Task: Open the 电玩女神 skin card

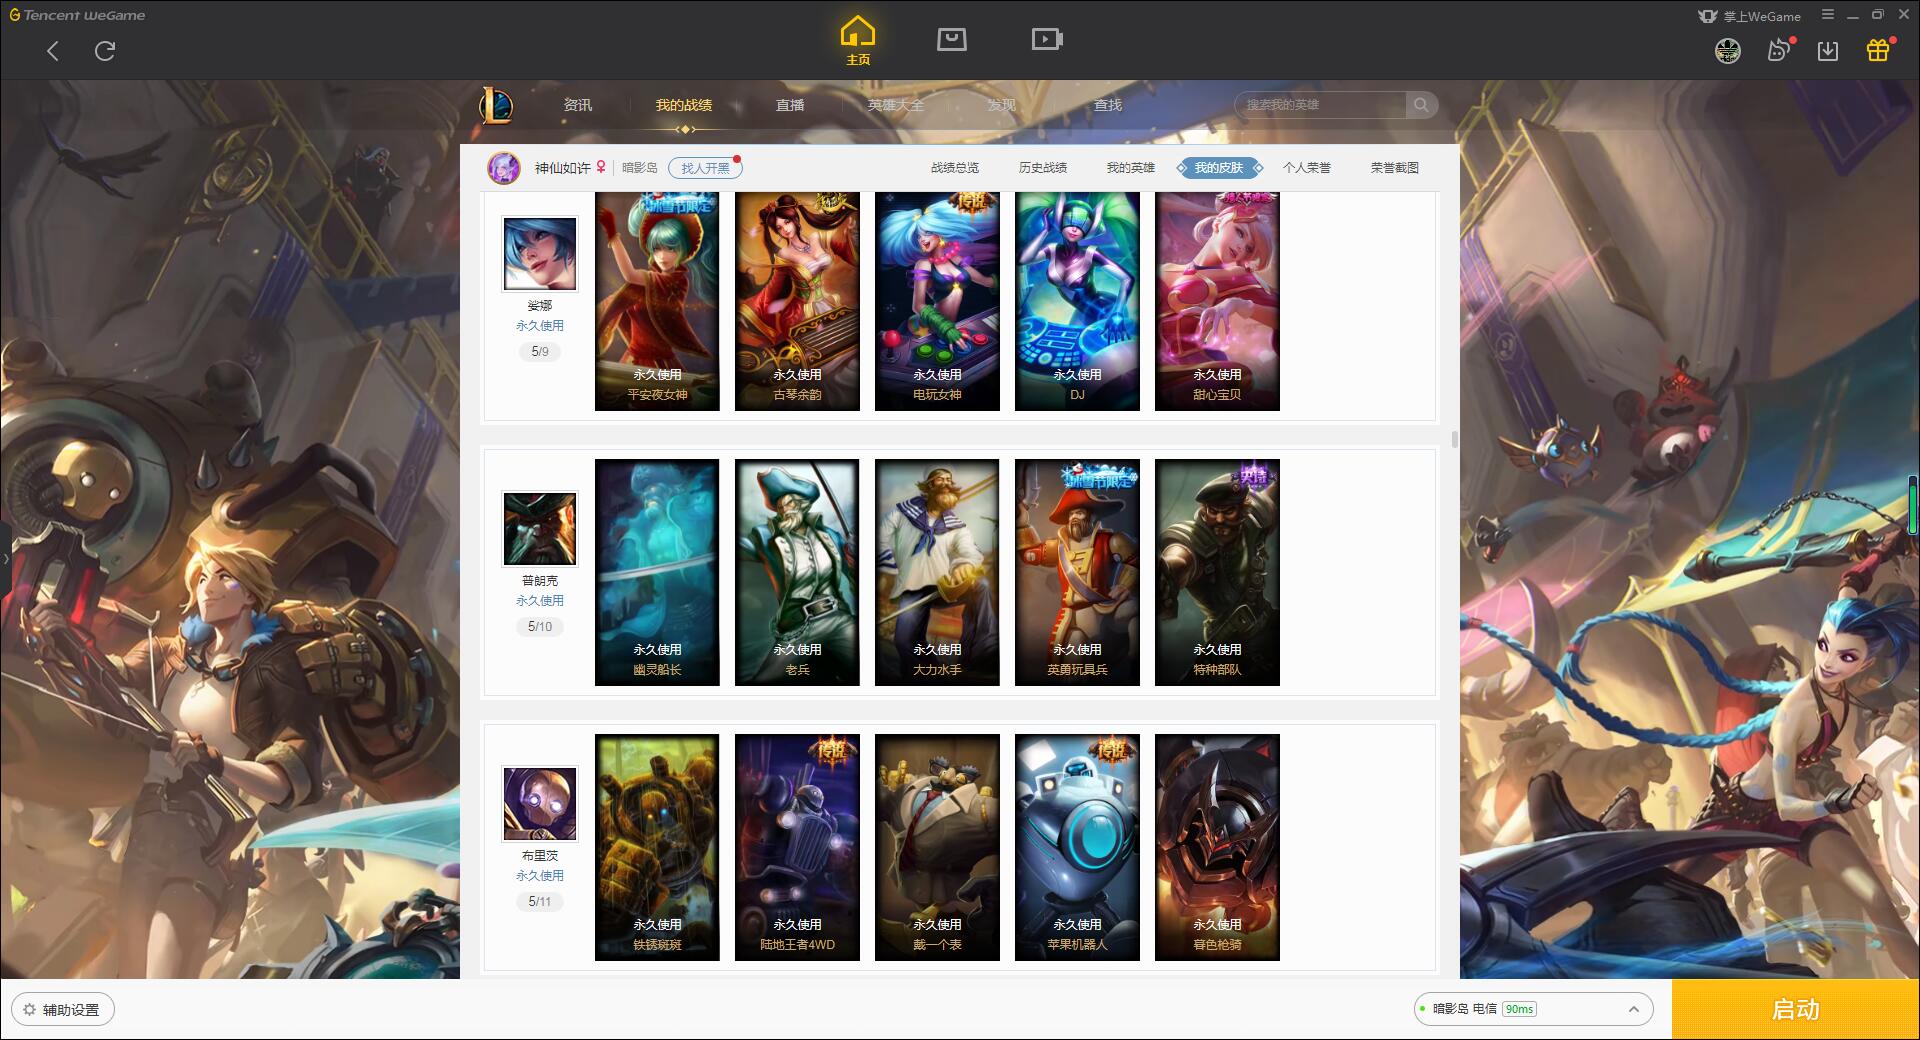Action: (x=937, y=301)
